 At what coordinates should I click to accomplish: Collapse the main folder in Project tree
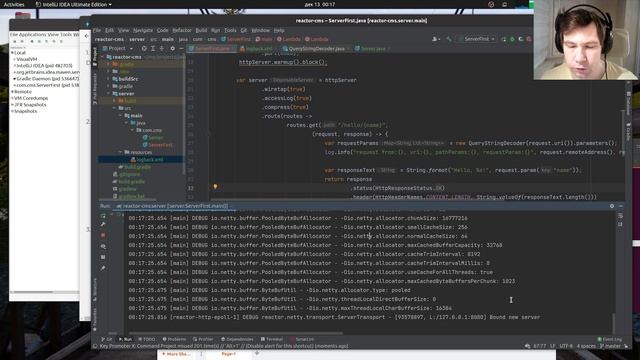120,116
